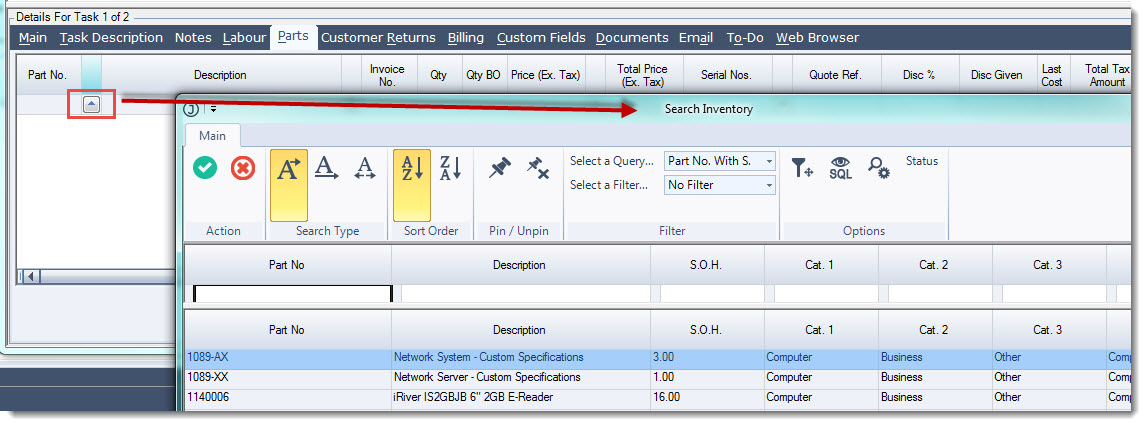The image size is (1146, 426).
Task: Open the Email tab
Action: click(696, 37)
